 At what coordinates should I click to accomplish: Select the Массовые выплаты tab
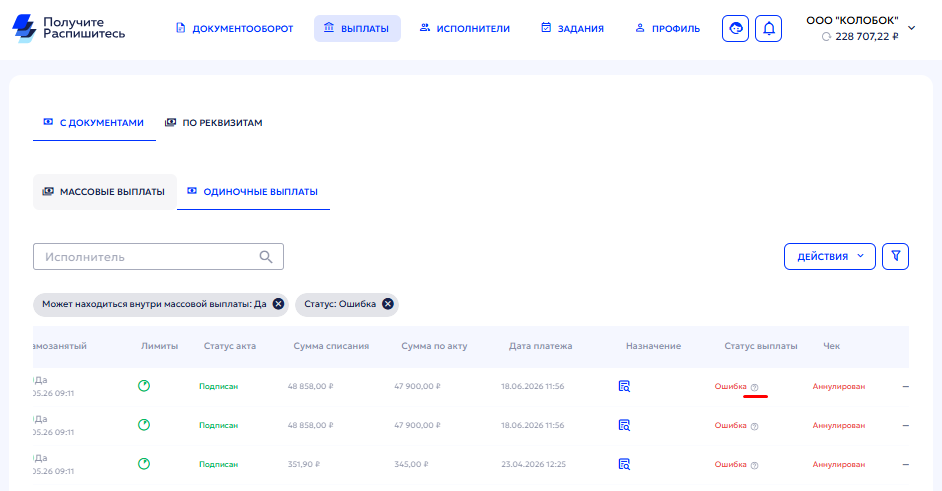[x=105, y=192]
